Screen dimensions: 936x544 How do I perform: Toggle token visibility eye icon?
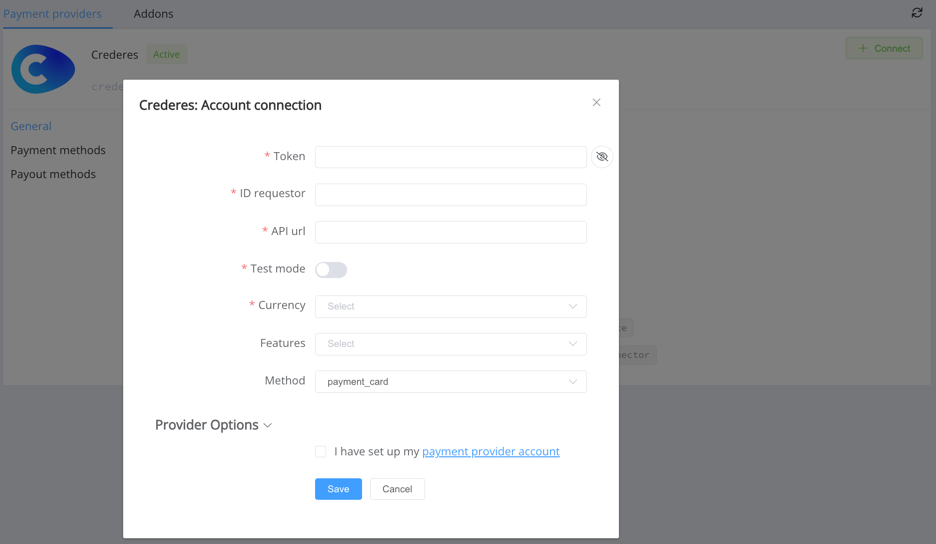602,157
